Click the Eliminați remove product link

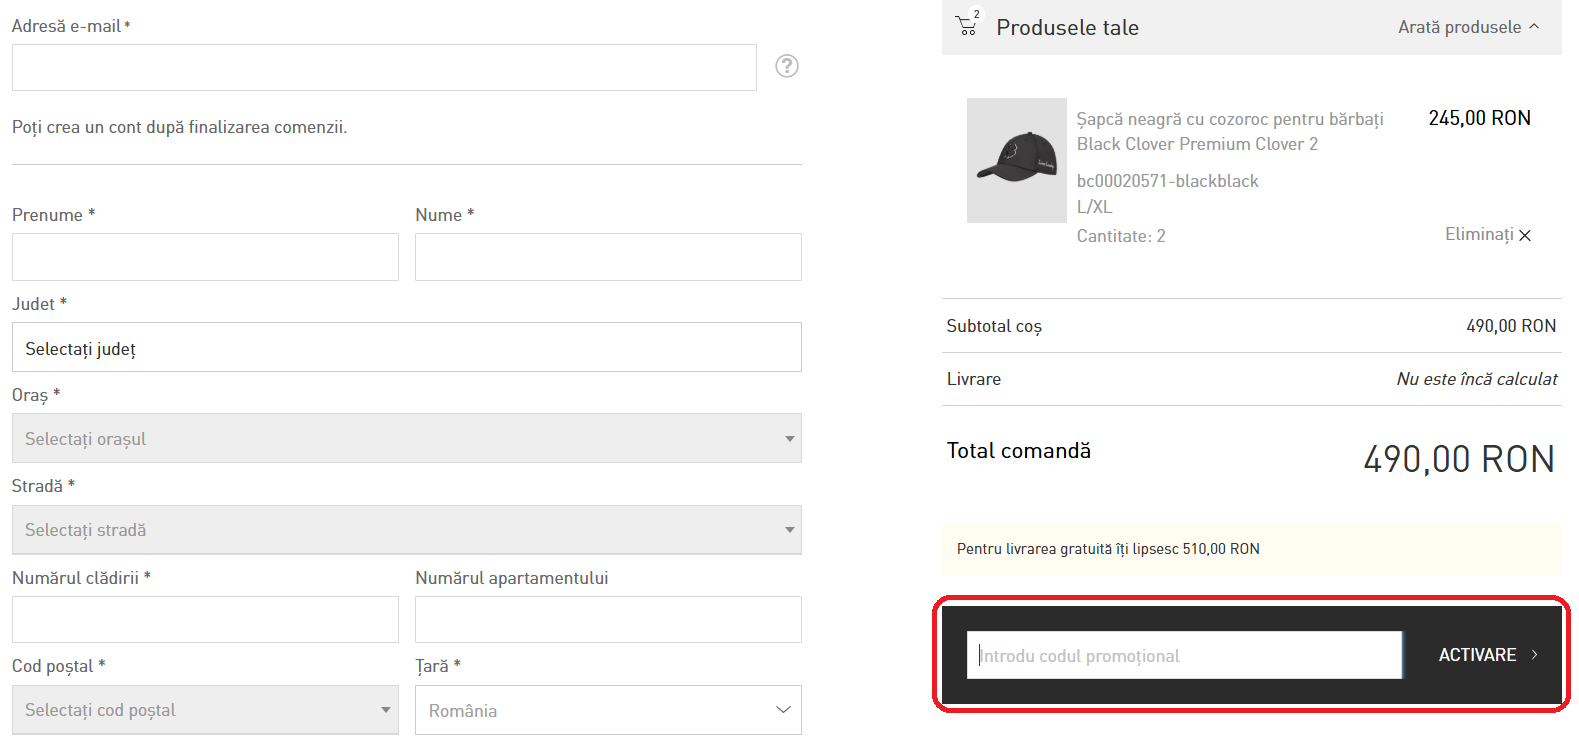point(1479,234)
